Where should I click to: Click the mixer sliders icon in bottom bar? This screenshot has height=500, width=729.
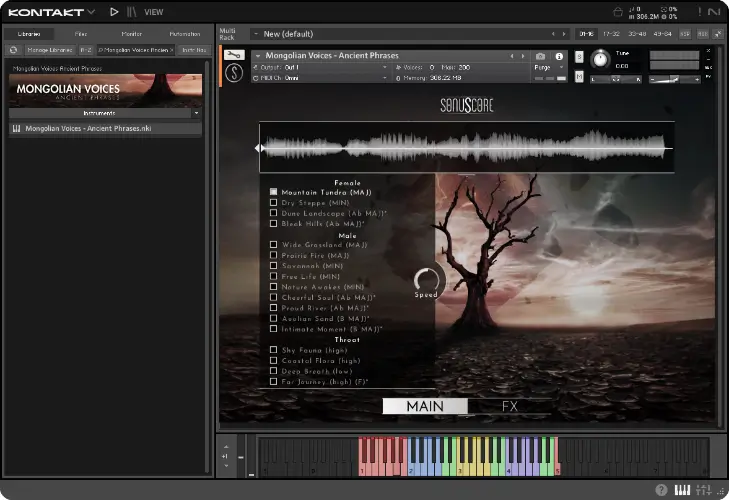[702, 490]
